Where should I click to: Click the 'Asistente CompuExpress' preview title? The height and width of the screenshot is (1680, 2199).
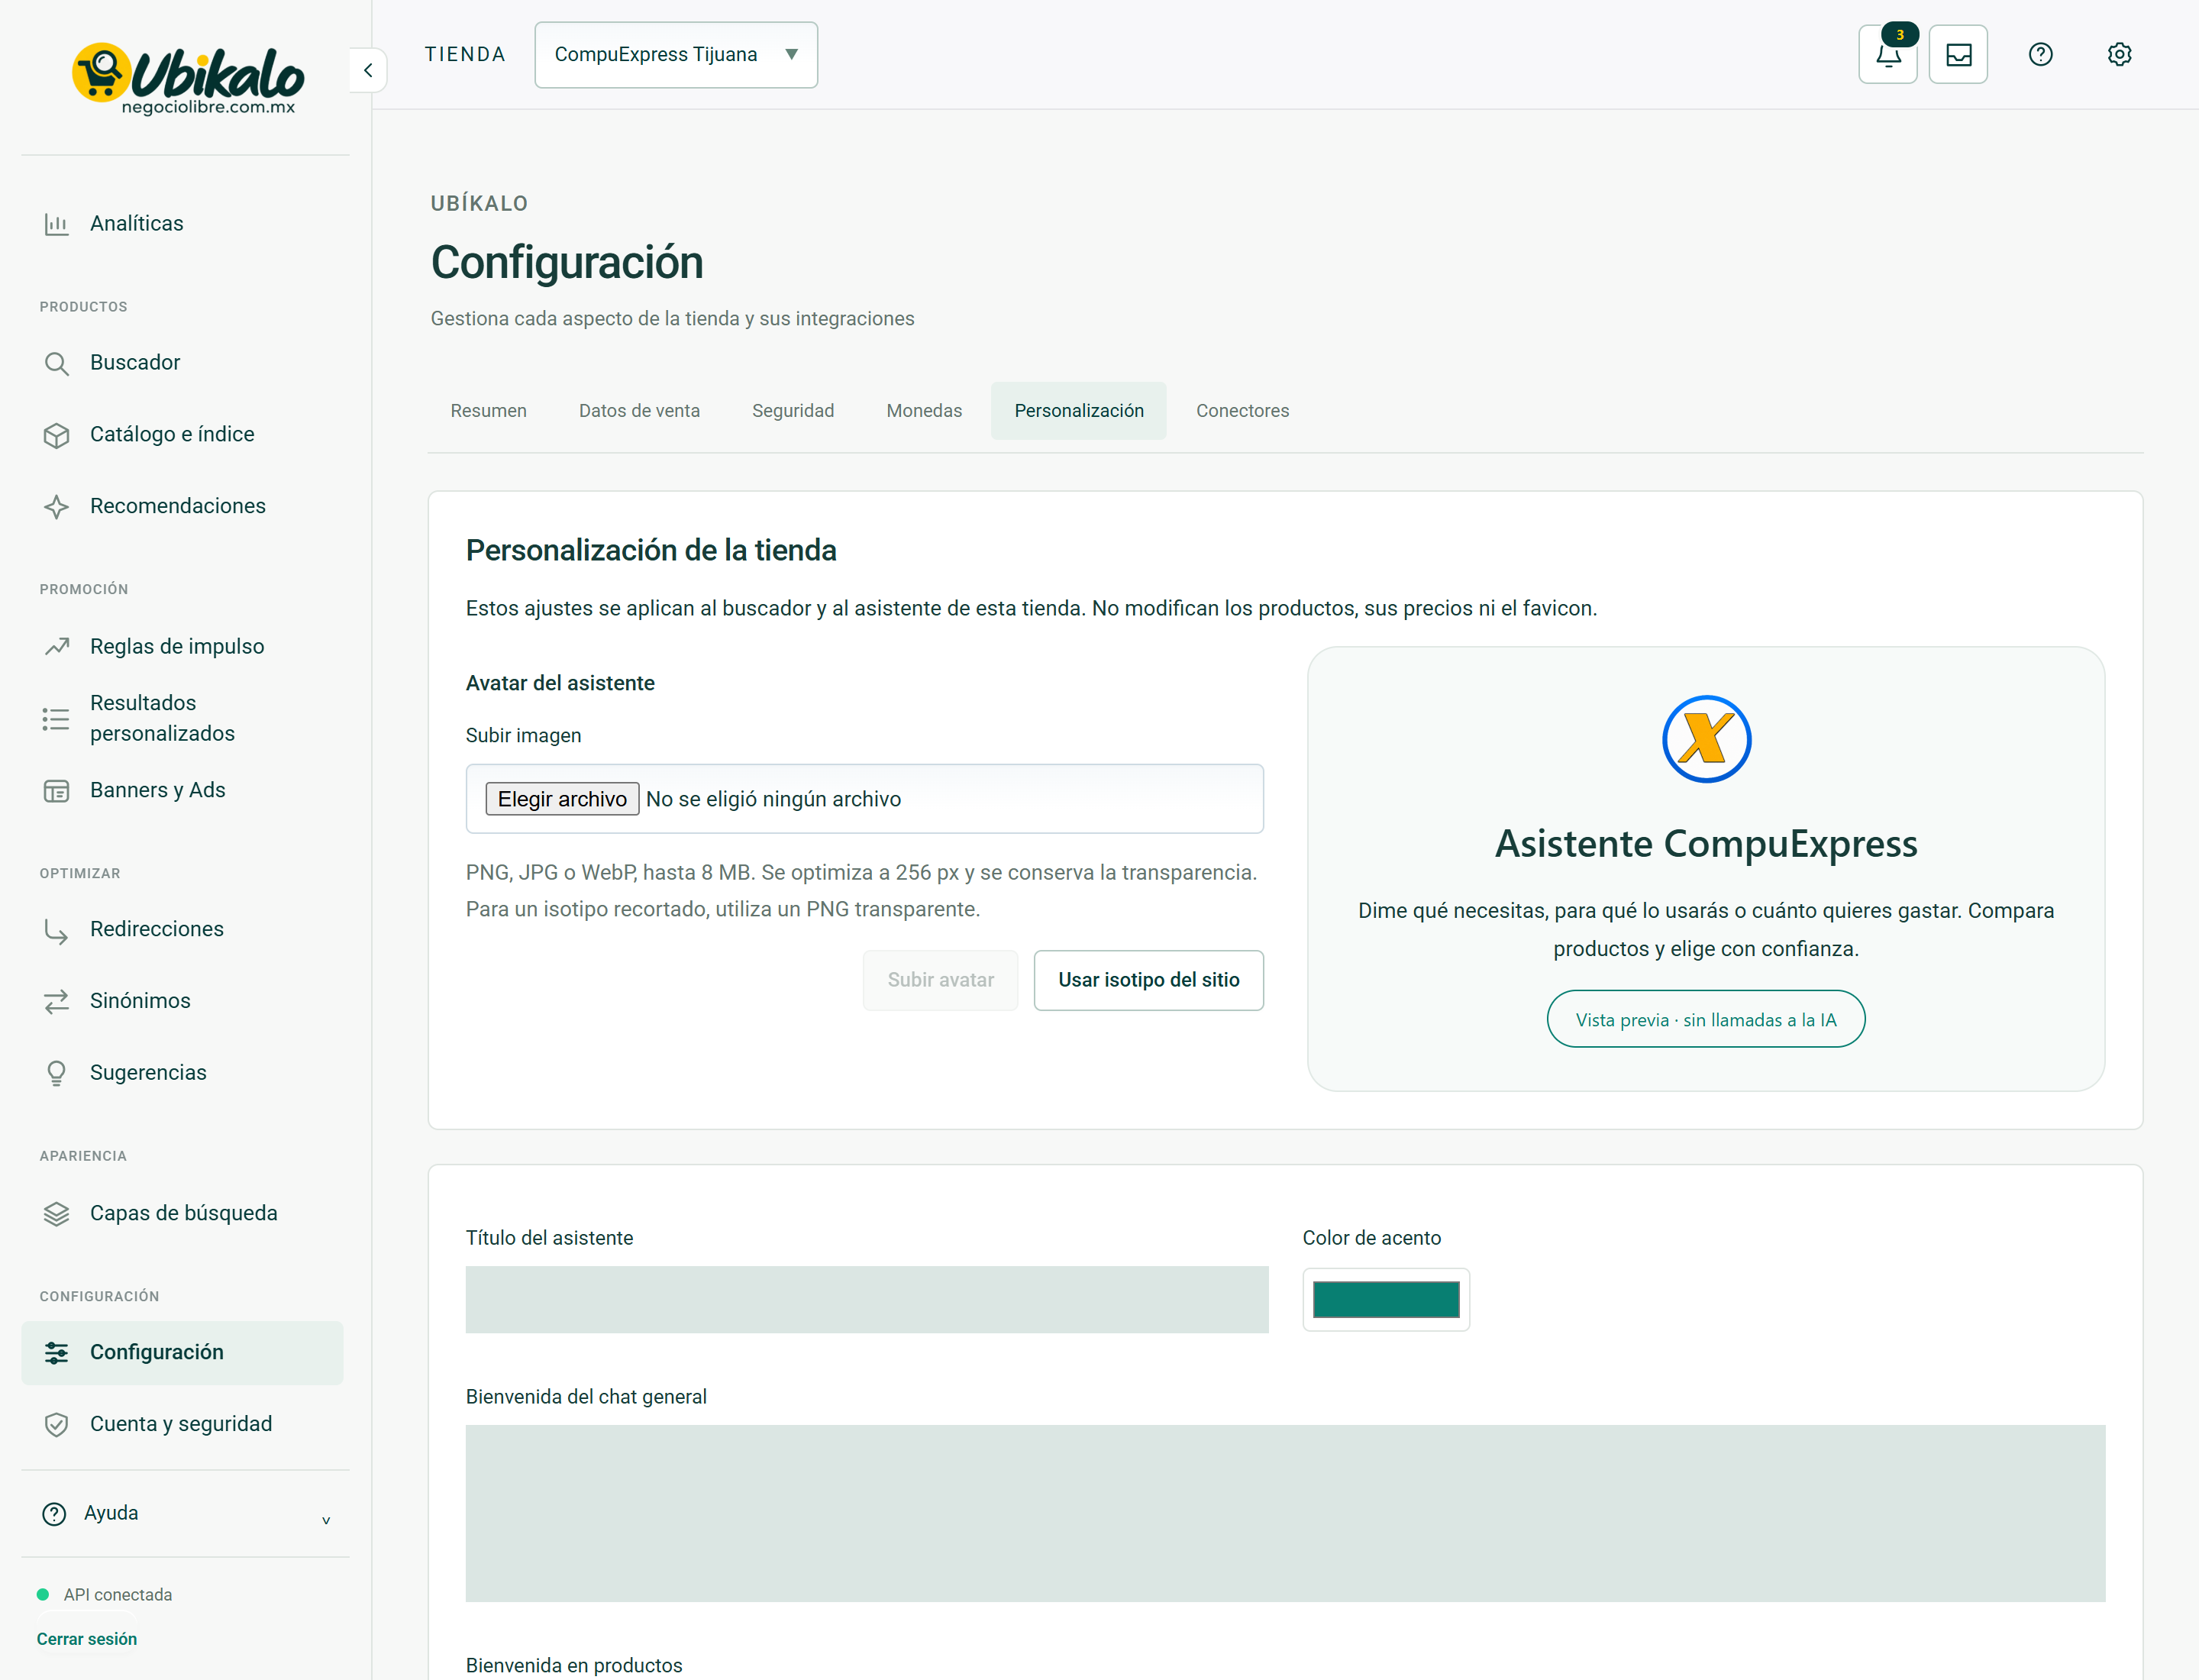pyautogui.click(x=1706, y=844)
